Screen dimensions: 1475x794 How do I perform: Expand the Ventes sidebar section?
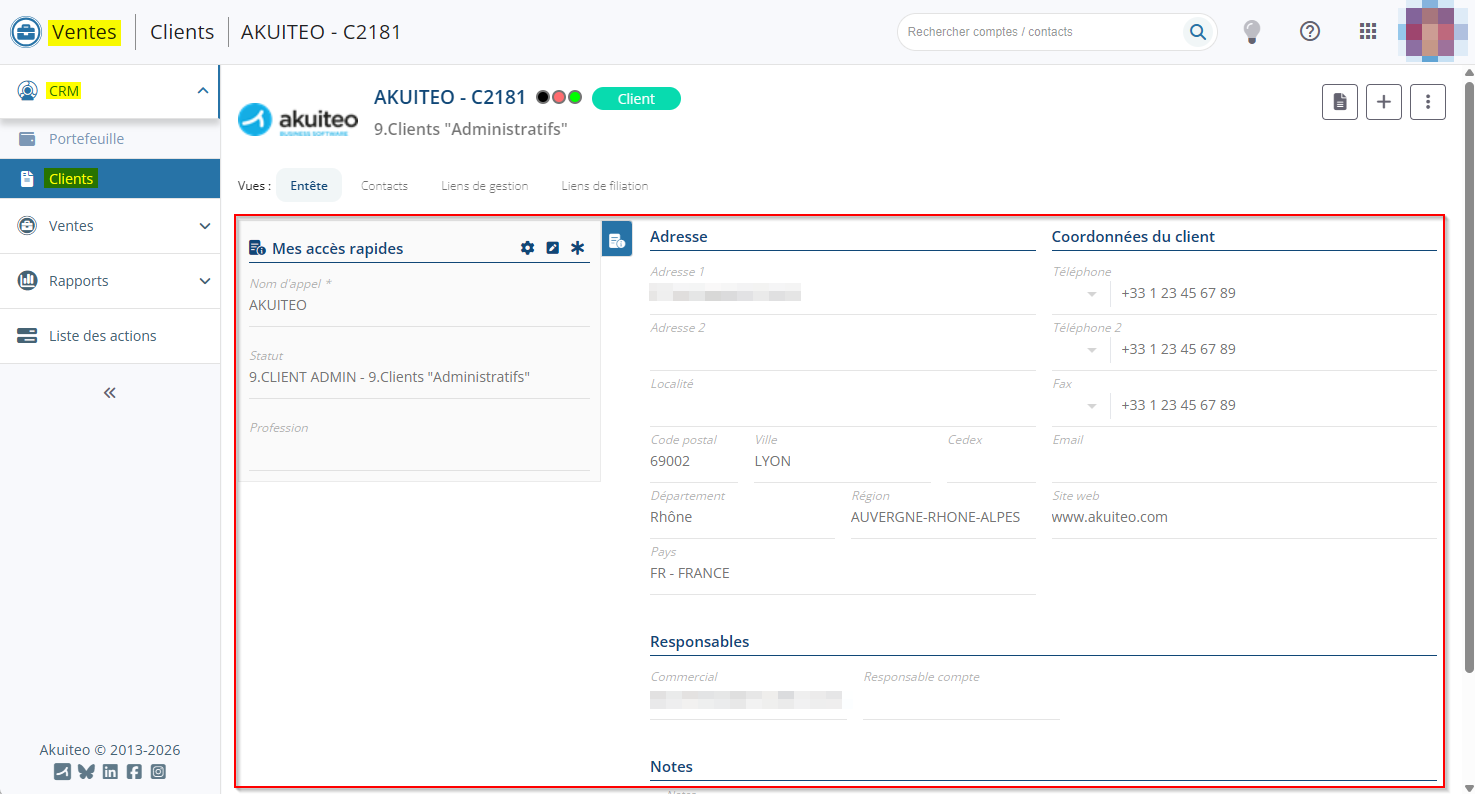click(204, 226)
